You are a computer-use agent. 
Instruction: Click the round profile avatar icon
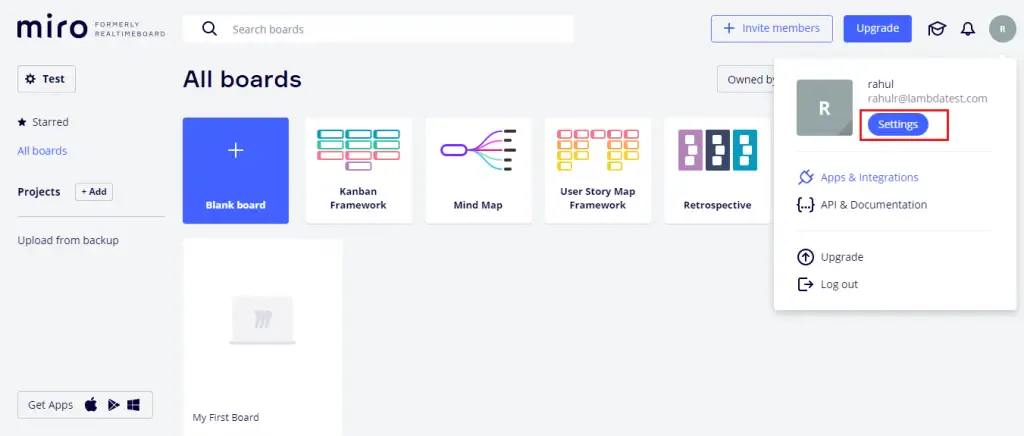coord(1002,28)
